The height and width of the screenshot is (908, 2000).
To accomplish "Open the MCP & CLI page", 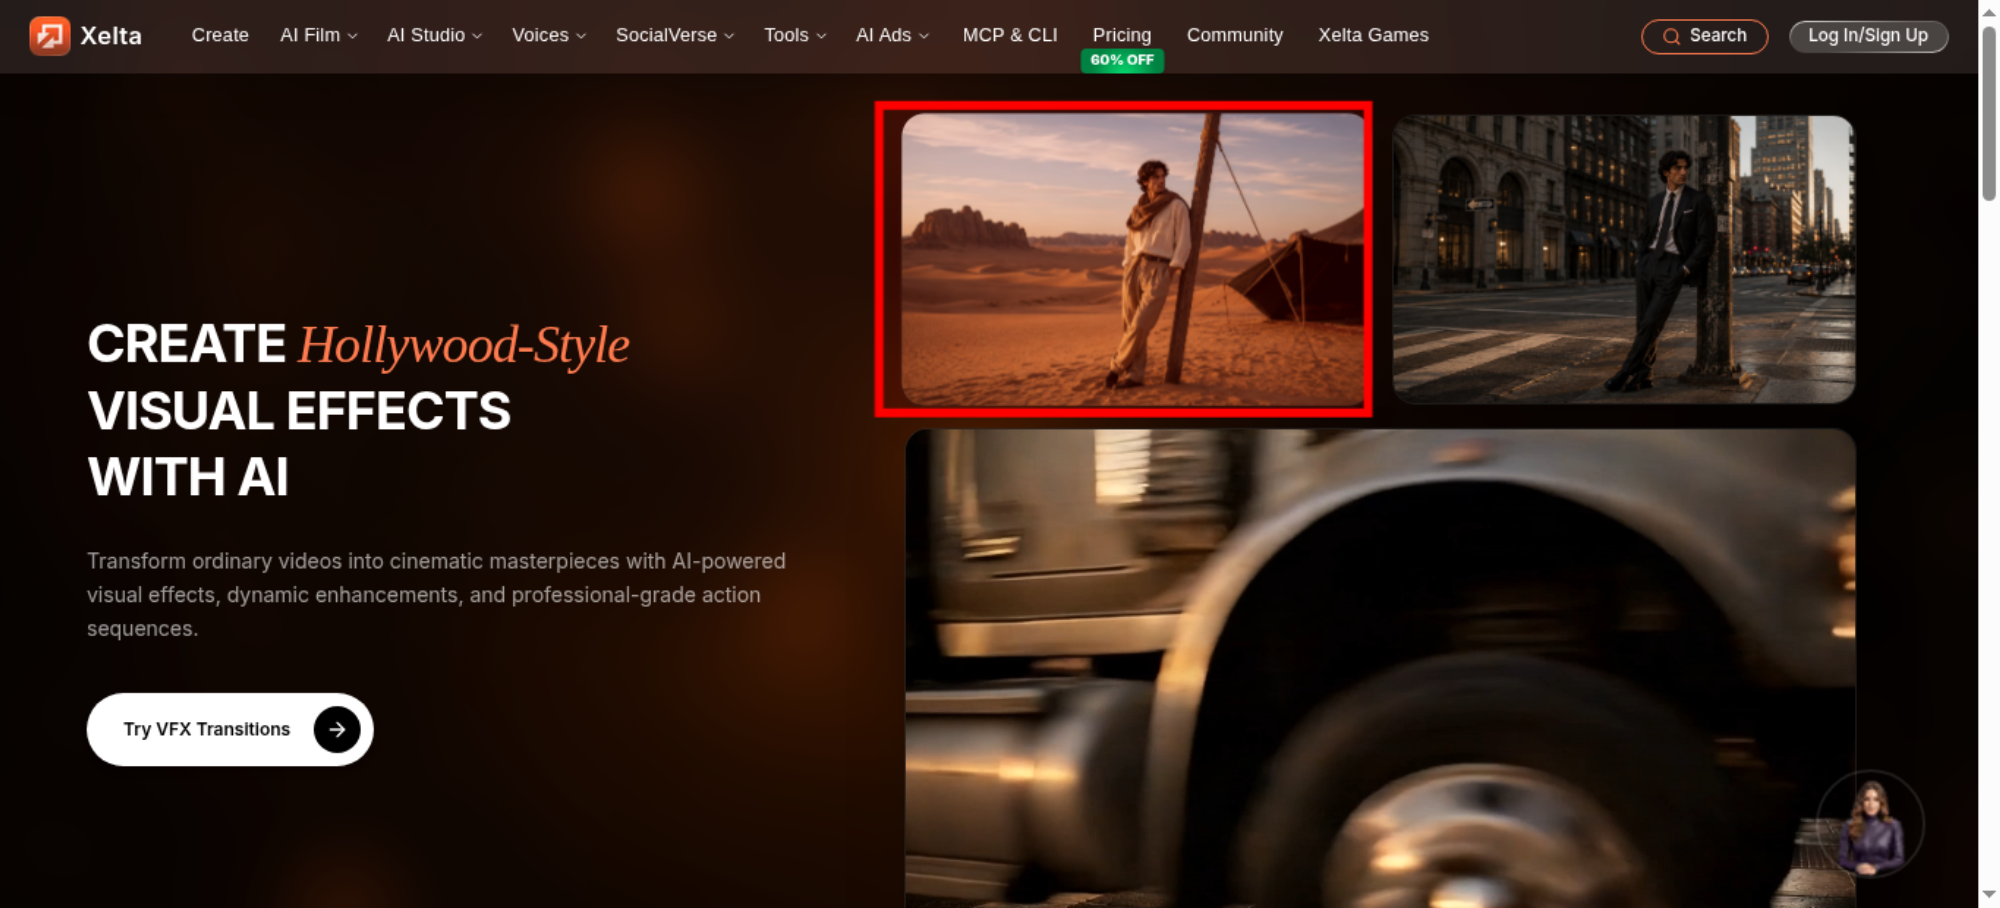I will pyautogui.click(x=1010, y=35).
